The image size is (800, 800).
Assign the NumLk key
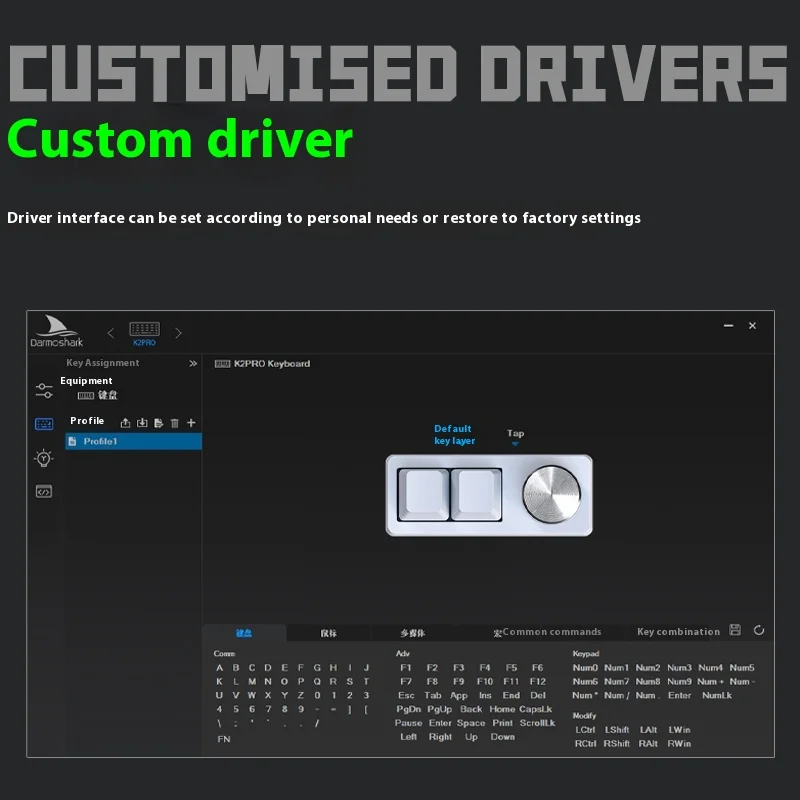click(x=716, y=695)
